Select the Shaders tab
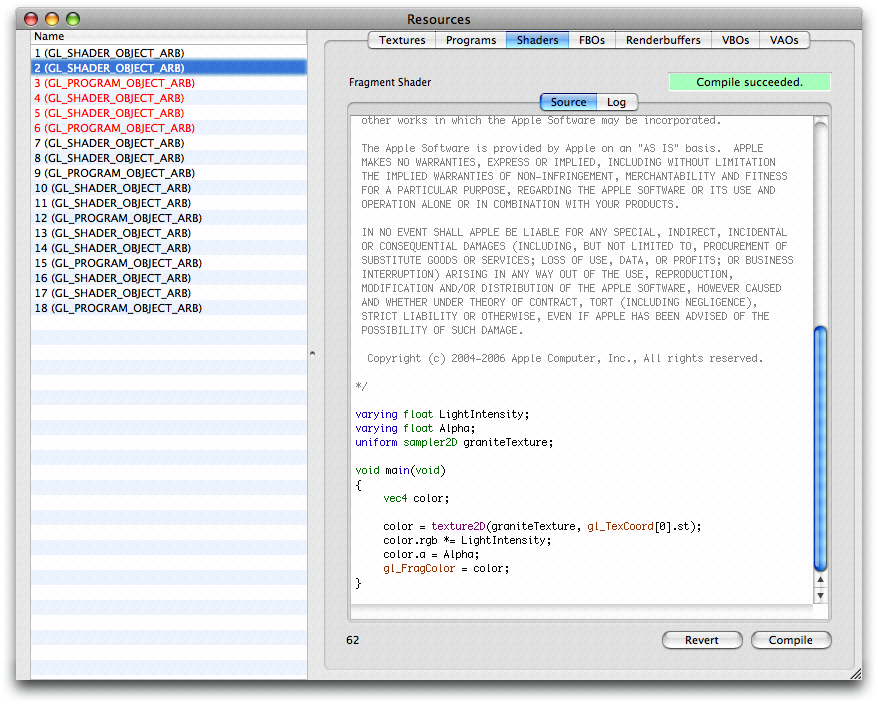878x704 pixels. (537, 40)
